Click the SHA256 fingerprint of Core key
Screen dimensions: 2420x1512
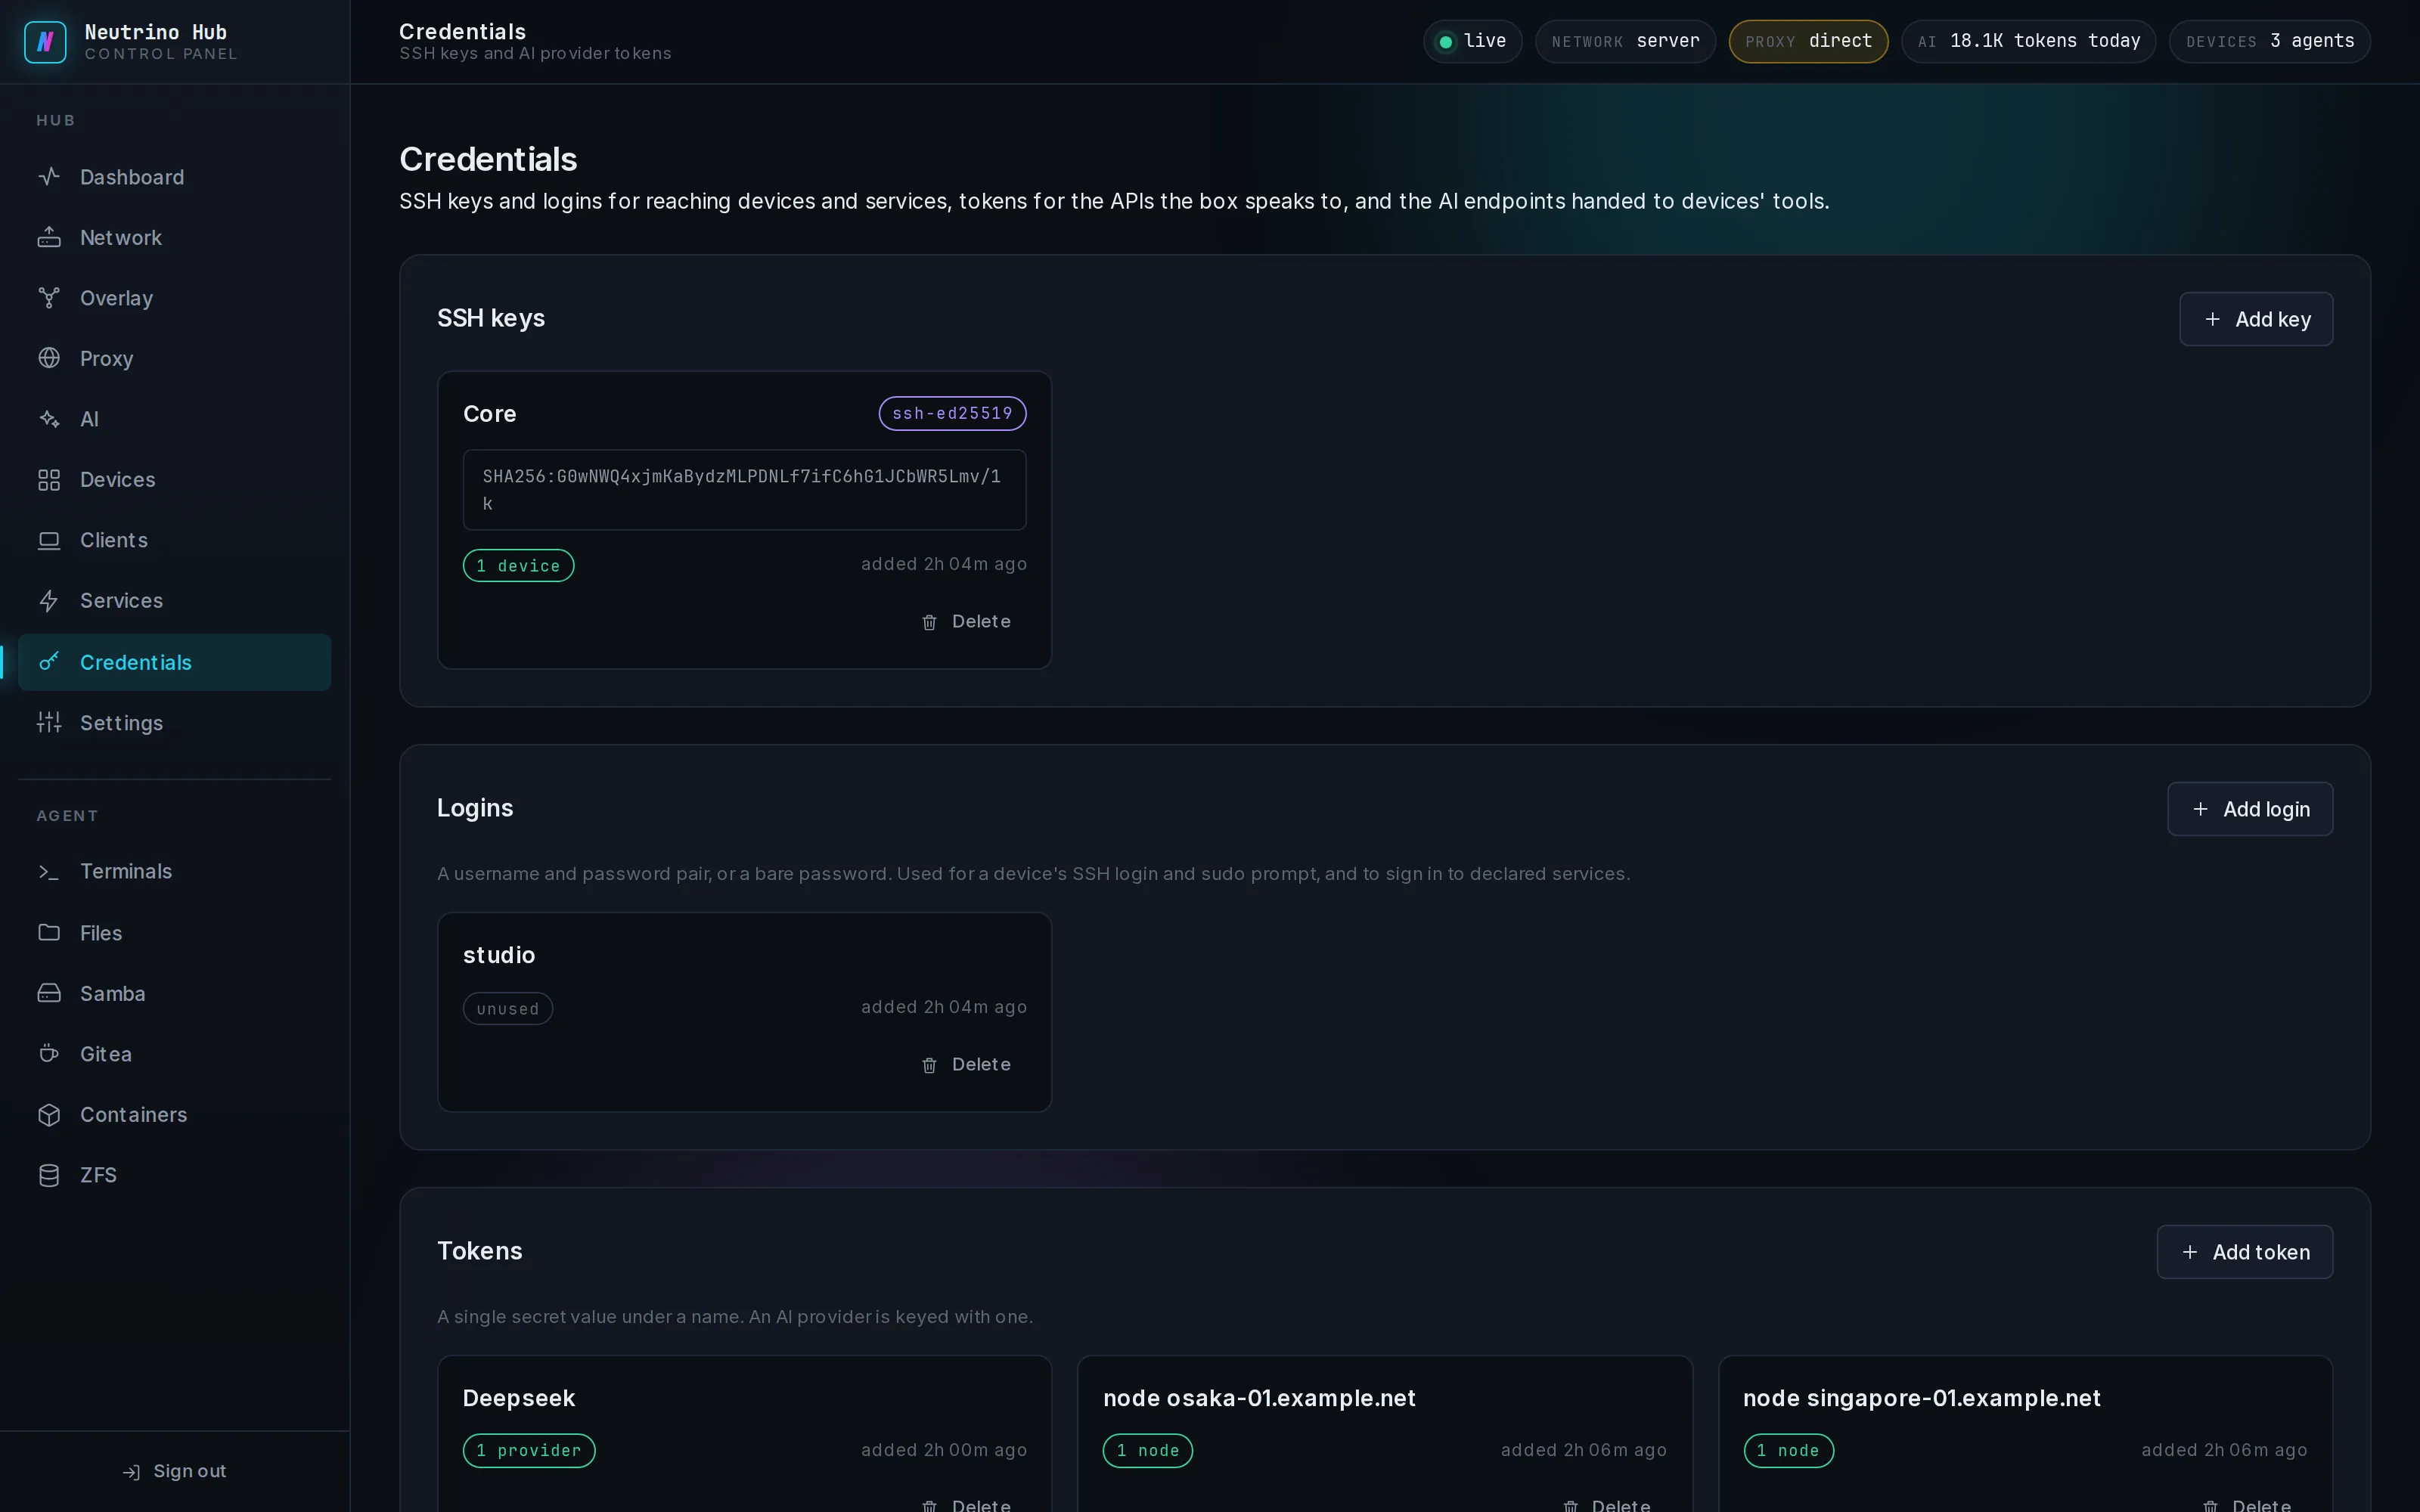click(x=744, y=490)
